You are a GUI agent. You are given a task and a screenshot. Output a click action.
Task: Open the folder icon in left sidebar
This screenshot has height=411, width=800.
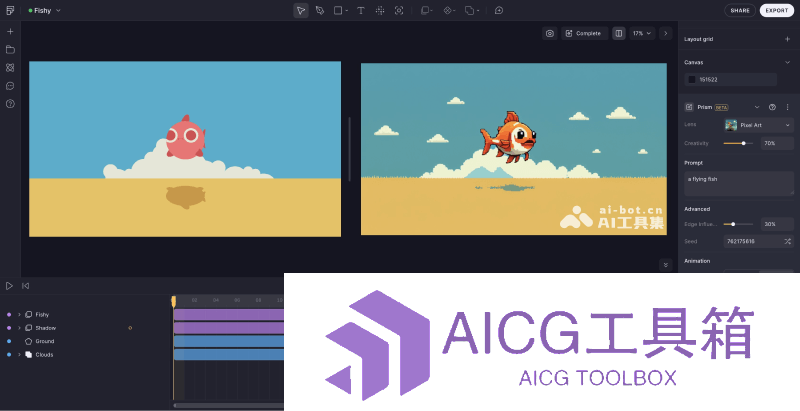pos(10,49)
